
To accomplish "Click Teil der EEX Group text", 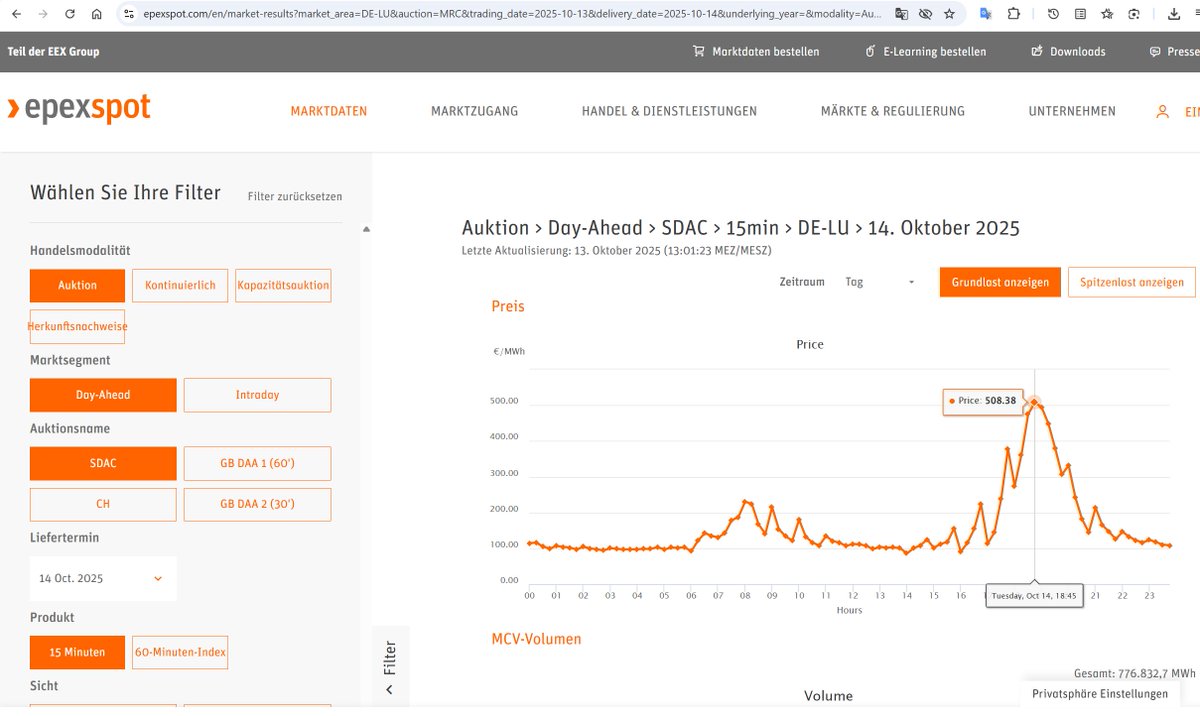I will [x=53, y=51].
